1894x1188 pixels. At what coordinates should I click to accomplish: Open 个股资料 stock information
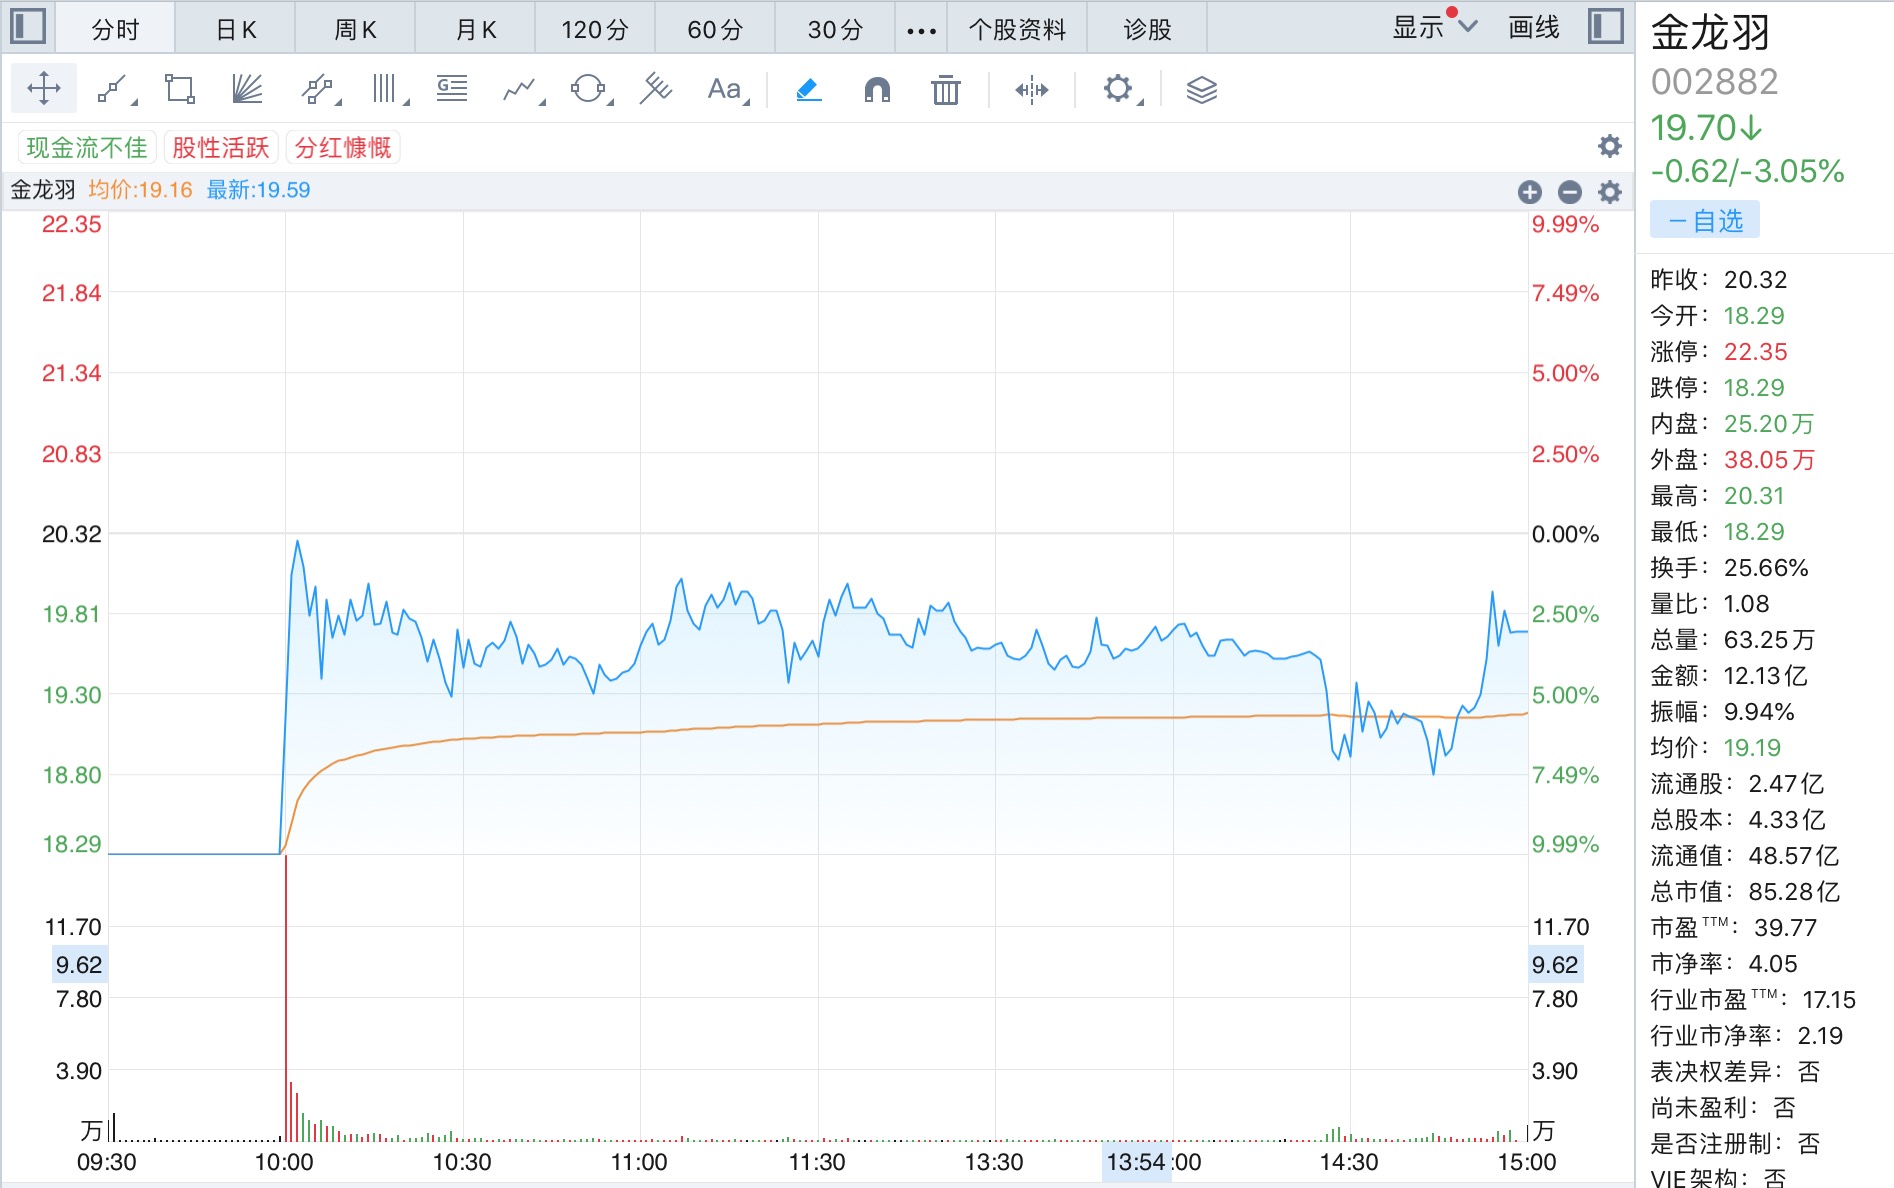coord(1017,30)
